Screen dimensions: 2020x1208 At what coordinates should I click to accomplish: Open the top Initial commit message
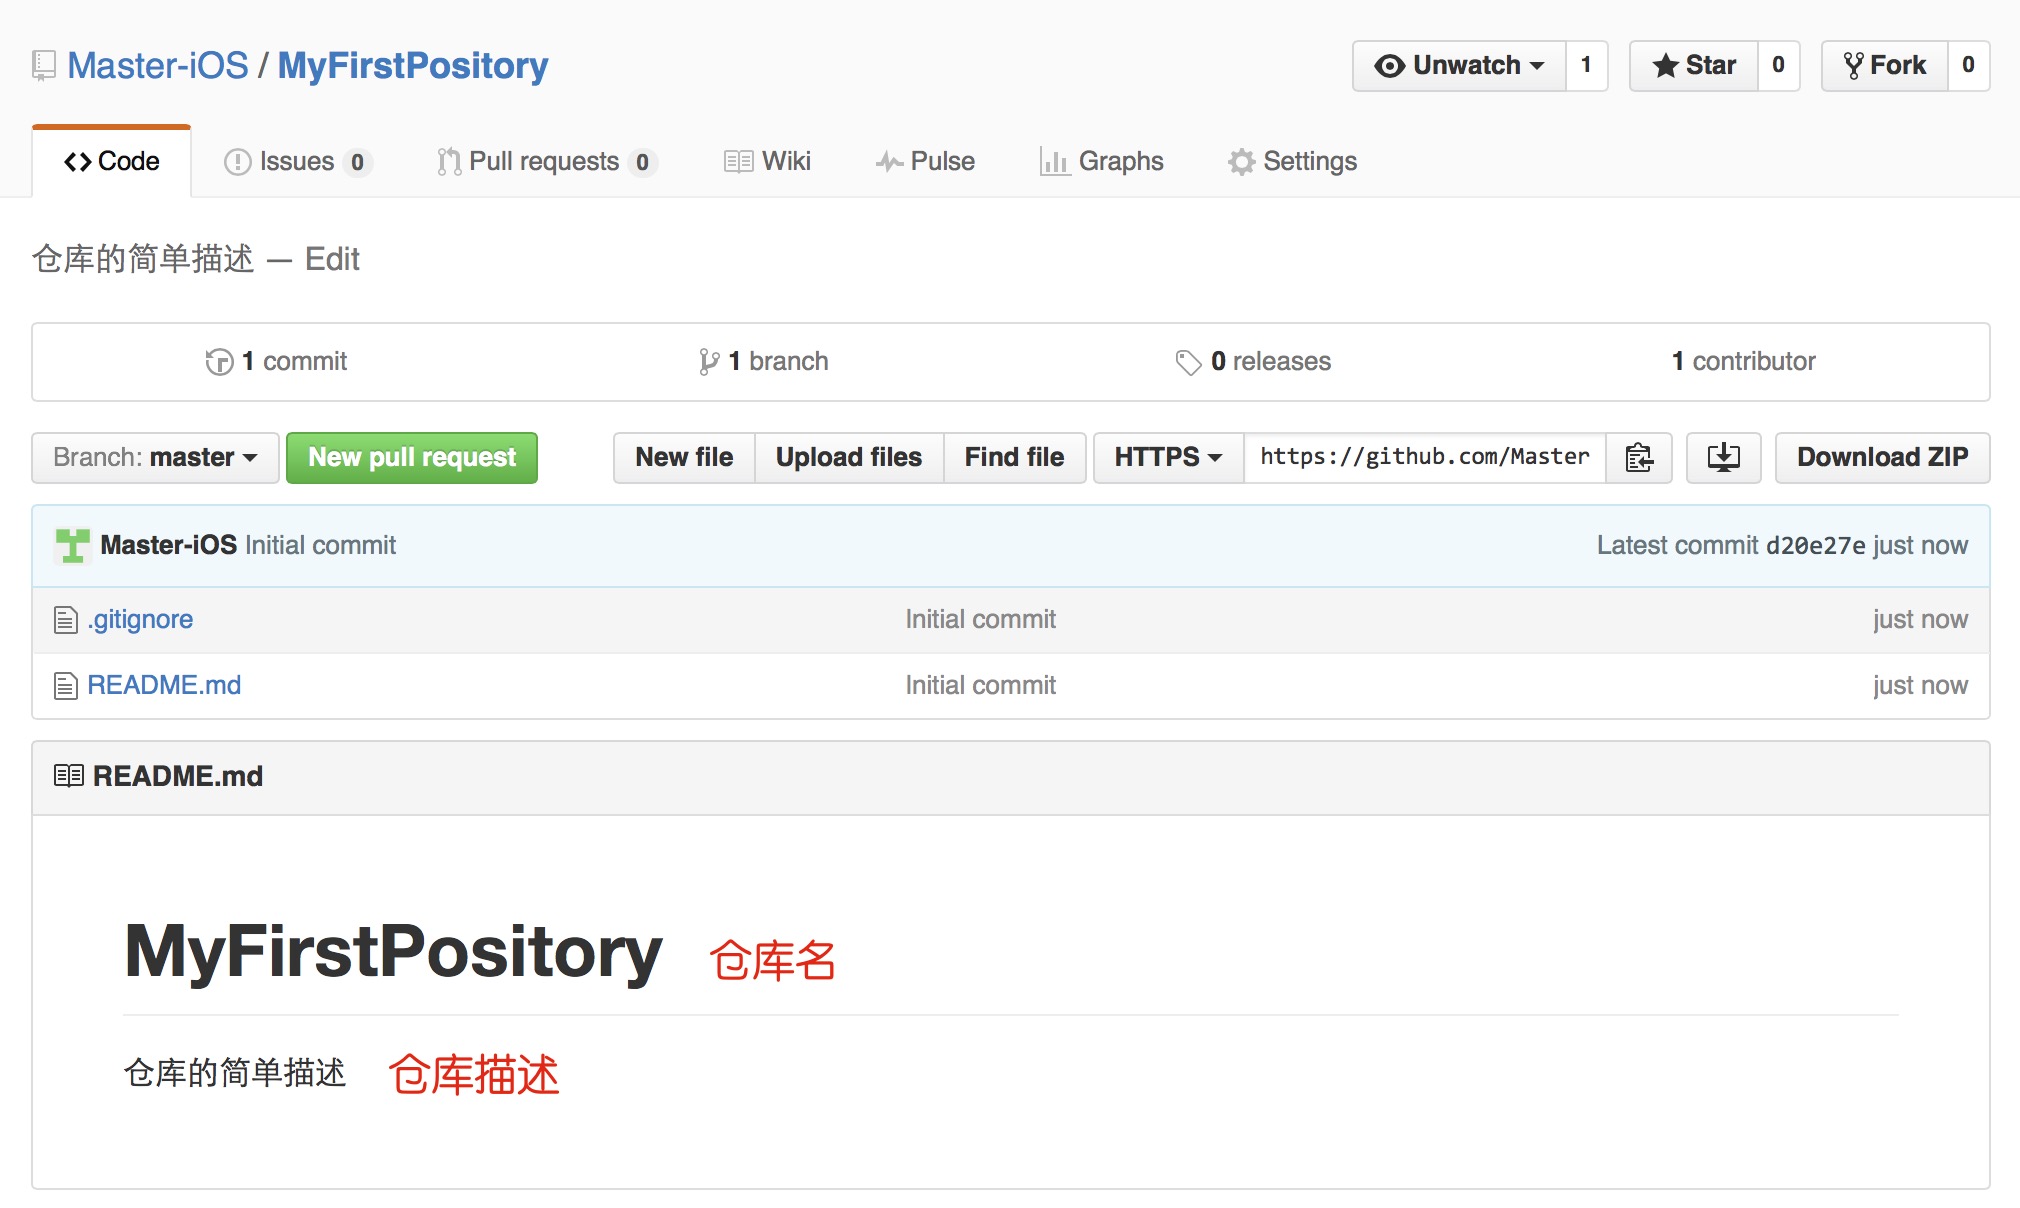pos(321,545)
